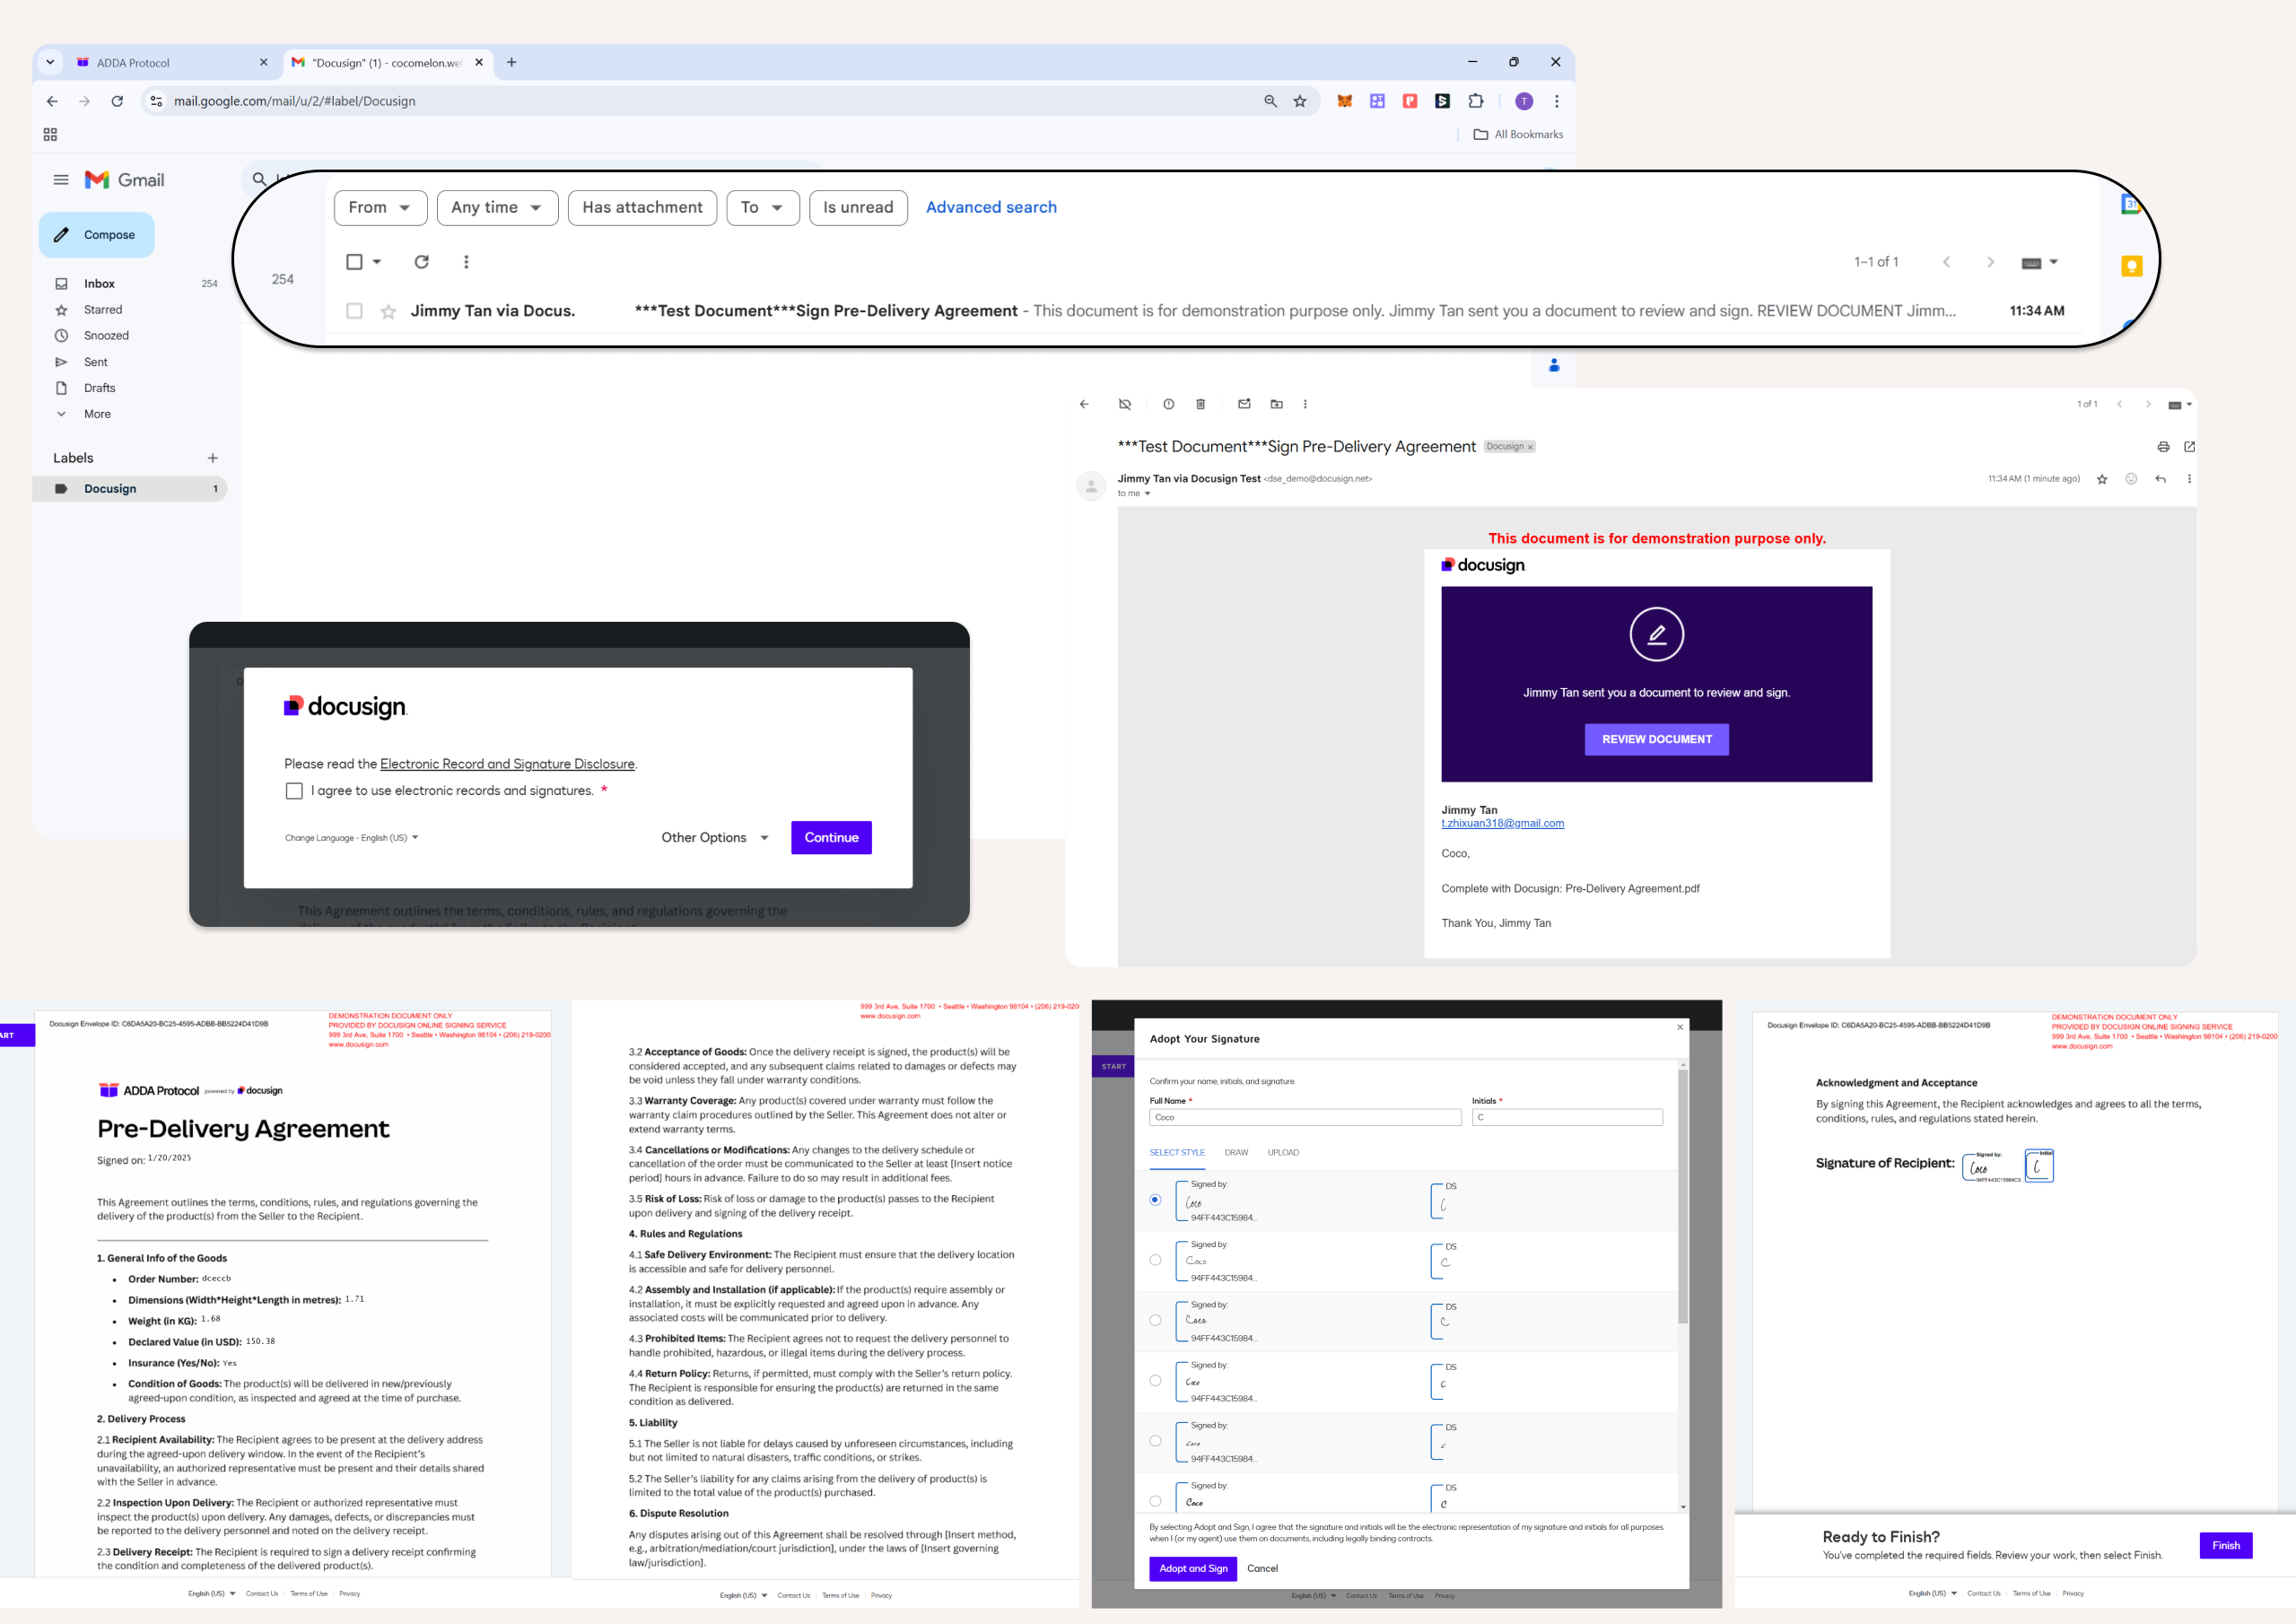This screenshot has height=1624, width=2296.
Task: Click the reply arrow icon
Action: (x=2160, y=479)
